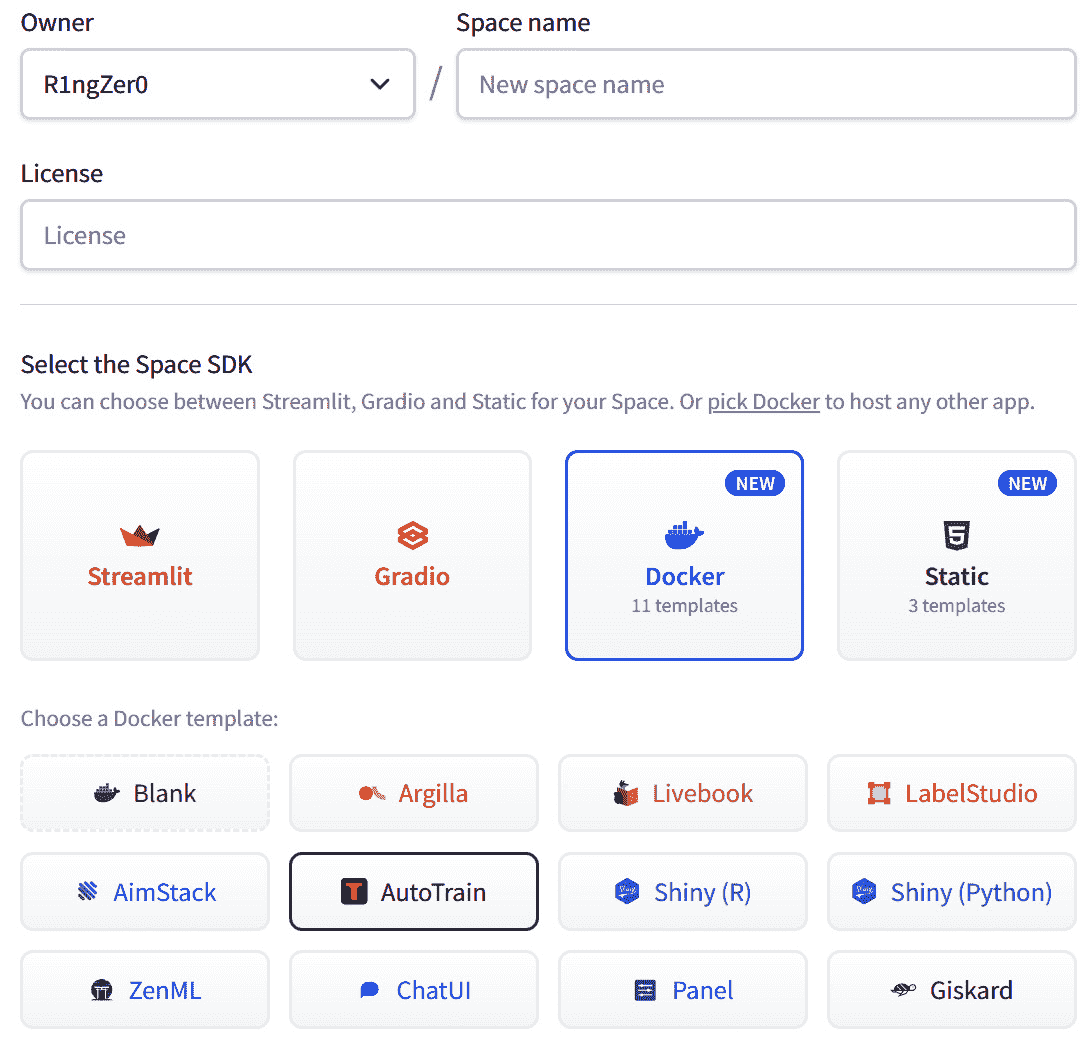Click the Giskard turtle icon
Viewport: 1091px width, 1043px height.
903,991
